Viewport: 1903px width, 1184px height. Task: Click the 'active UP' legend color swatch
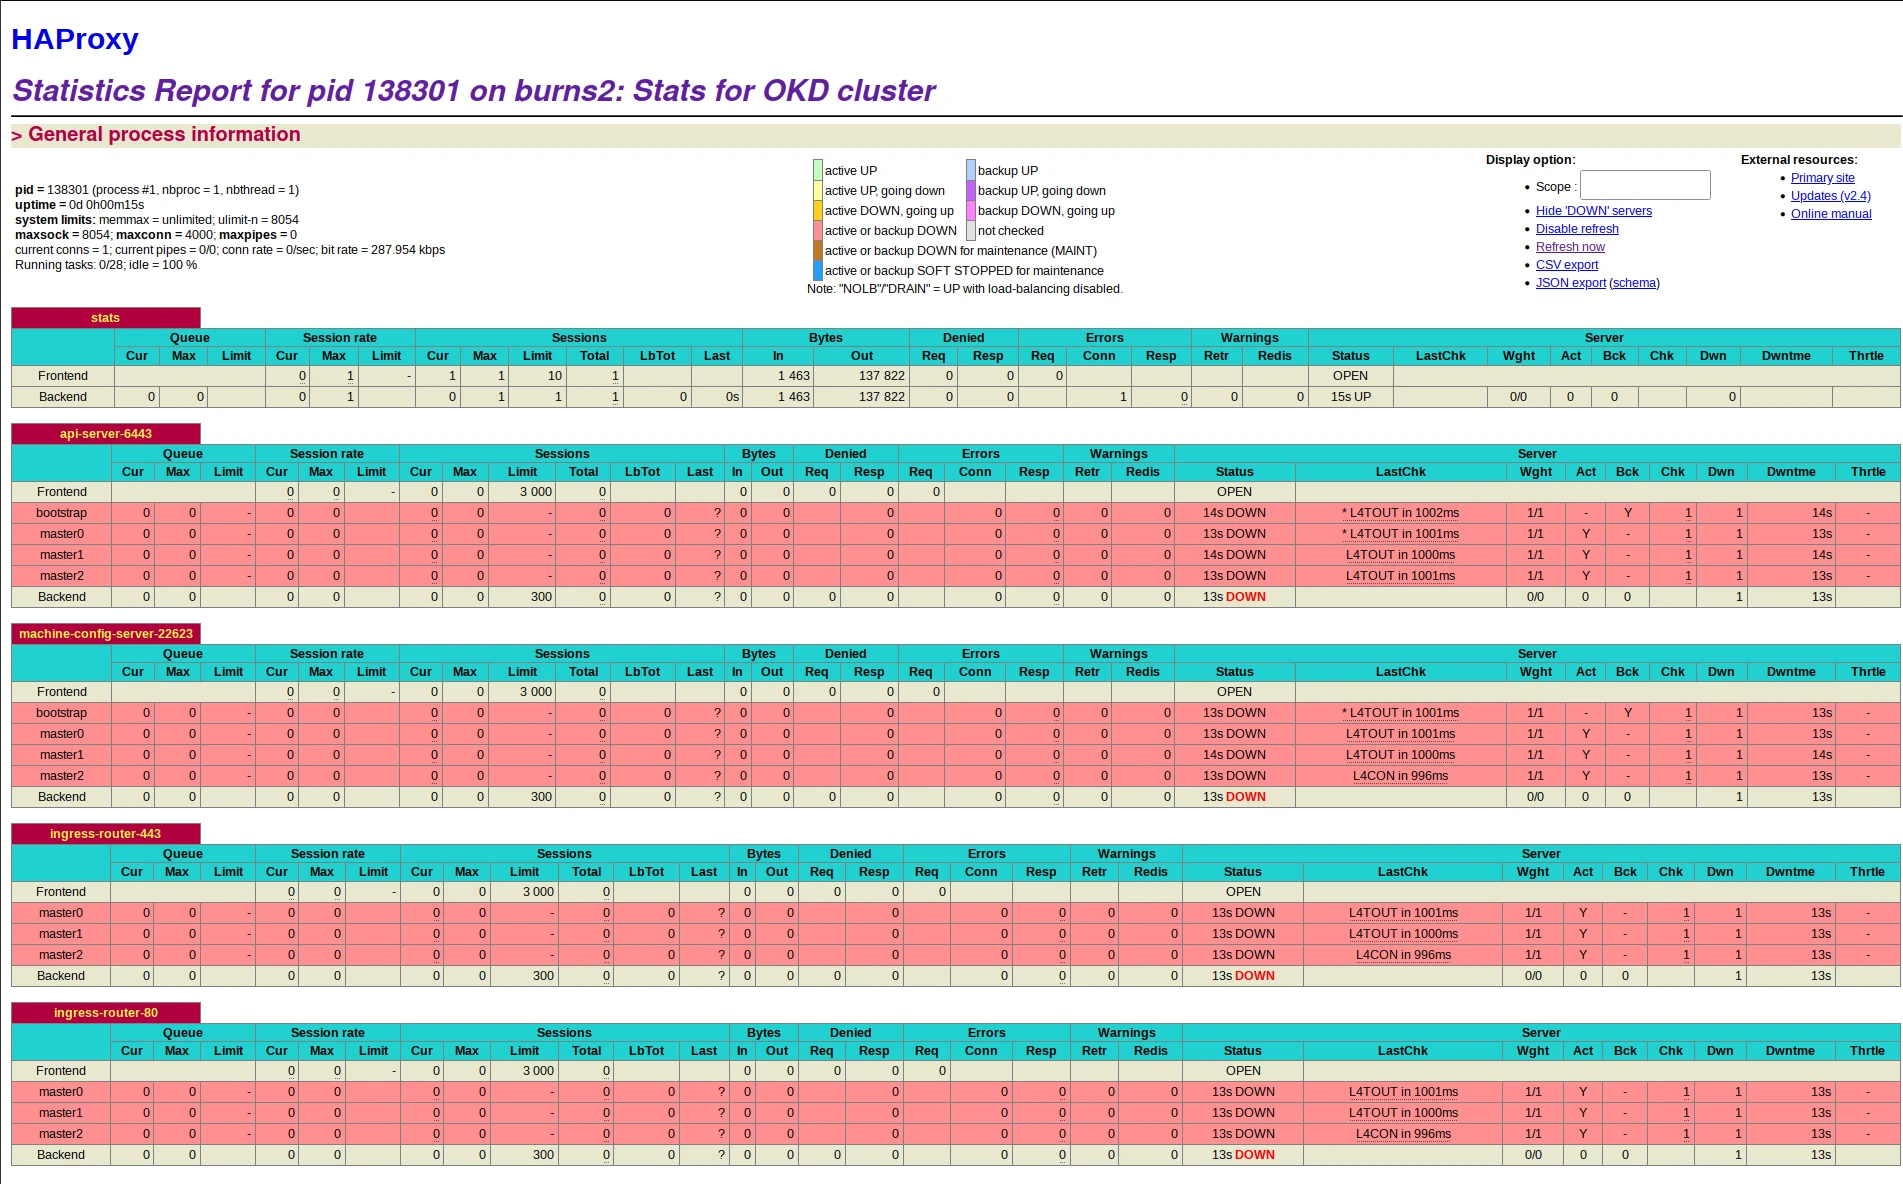(x=818, y=171)
